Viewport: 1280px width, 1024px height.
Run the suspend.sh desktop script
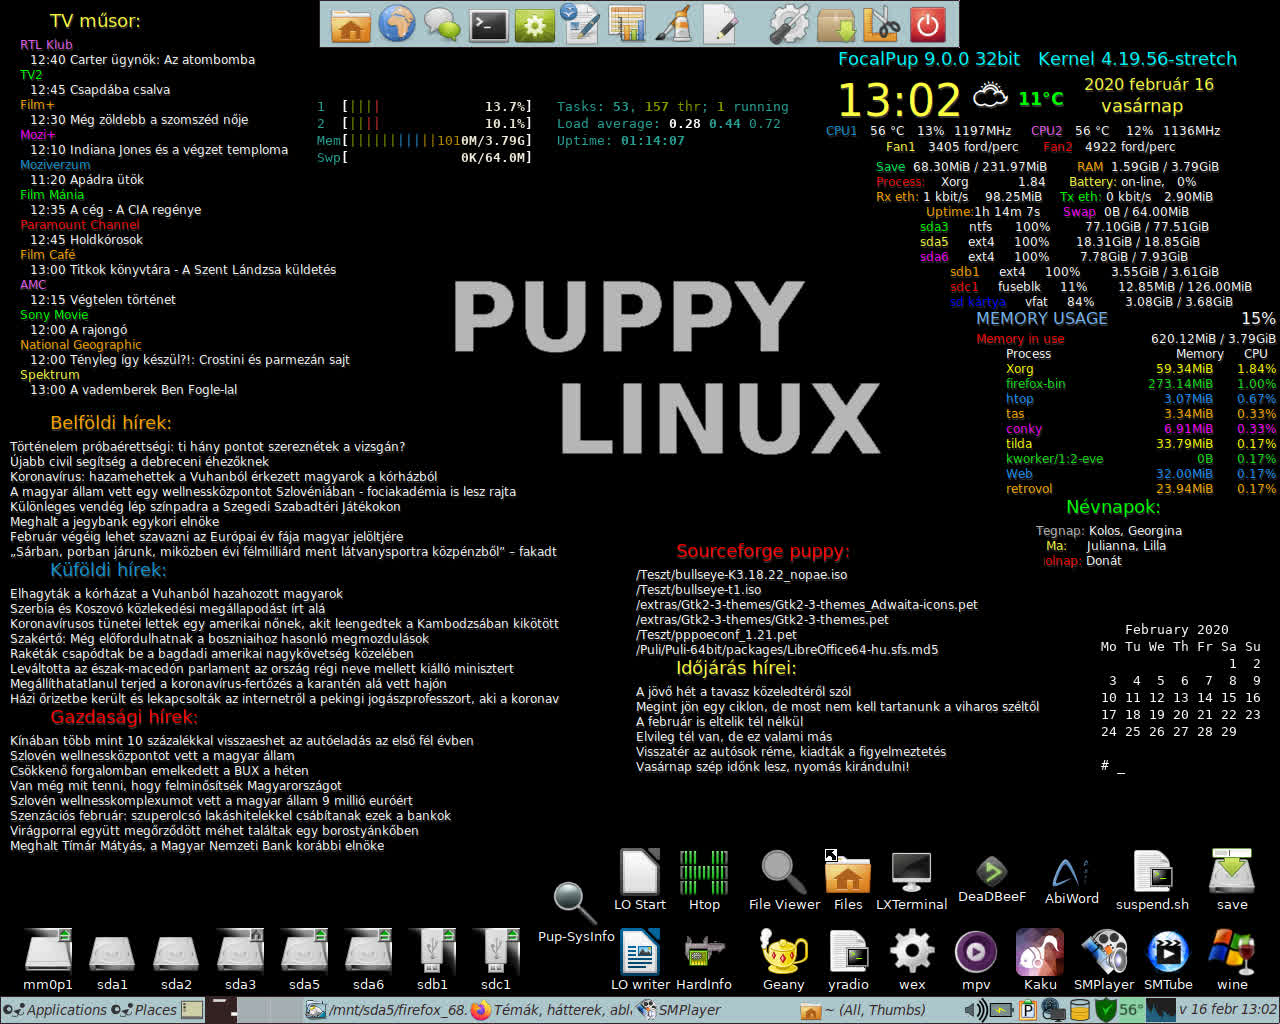point(1152,881)
